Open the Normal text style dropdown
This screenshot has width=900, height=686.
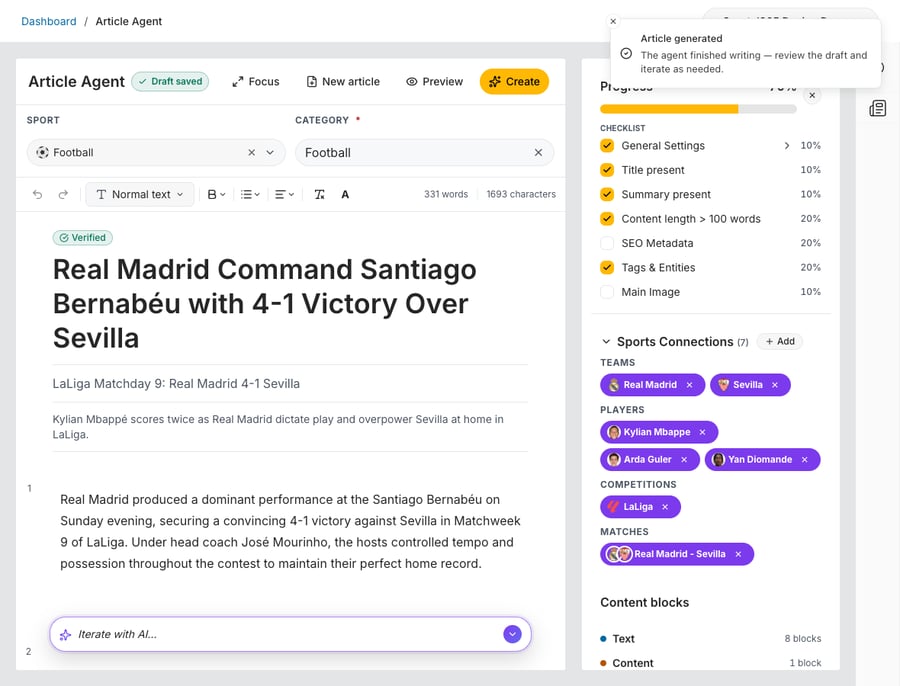pyautogui.click(x=140, y=195)
